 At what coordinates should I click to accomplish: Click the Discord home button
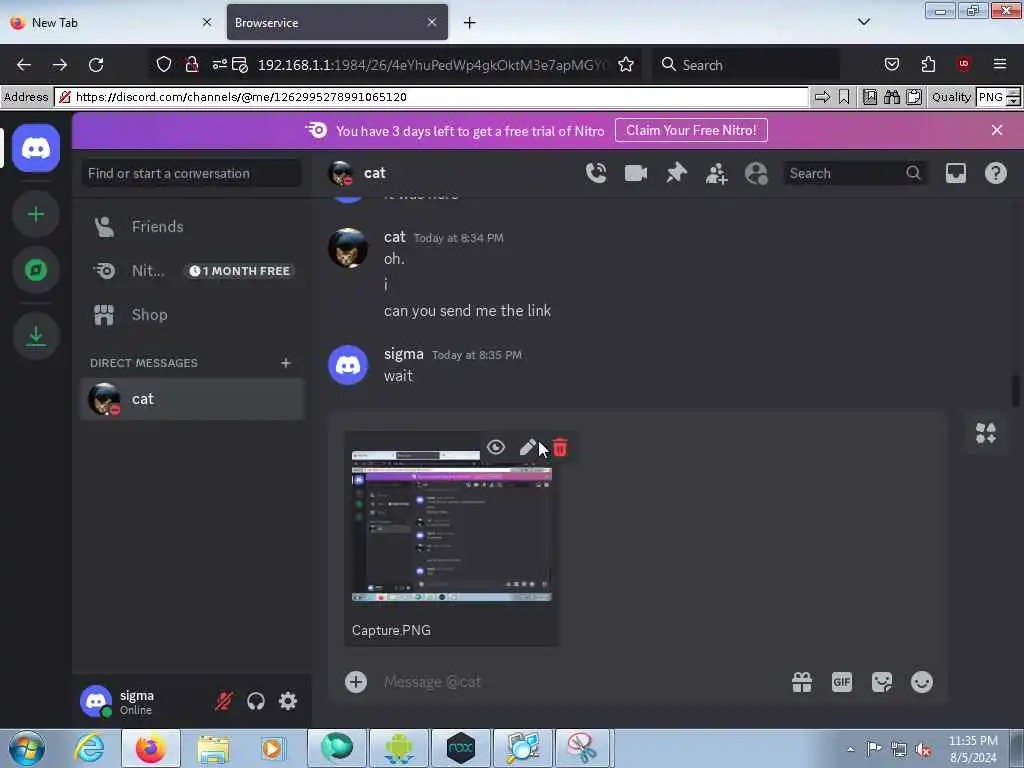tap(36, 148)
